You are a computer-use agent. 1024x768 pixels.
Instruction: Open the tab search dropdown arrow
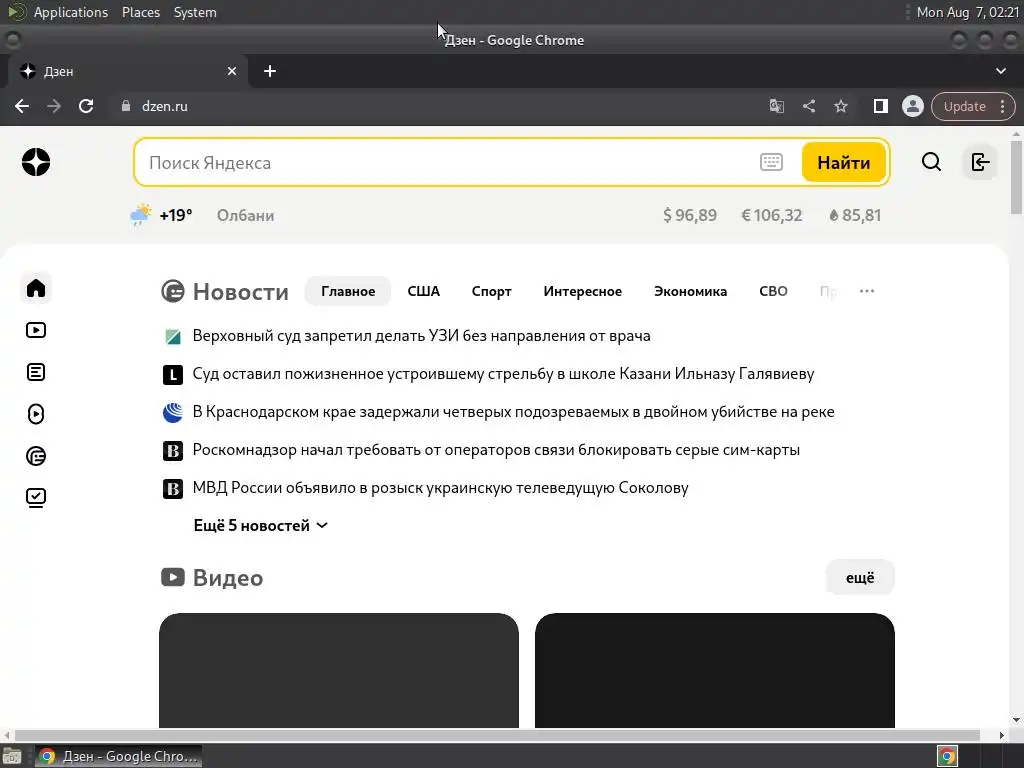click(x=1000, y=71)
